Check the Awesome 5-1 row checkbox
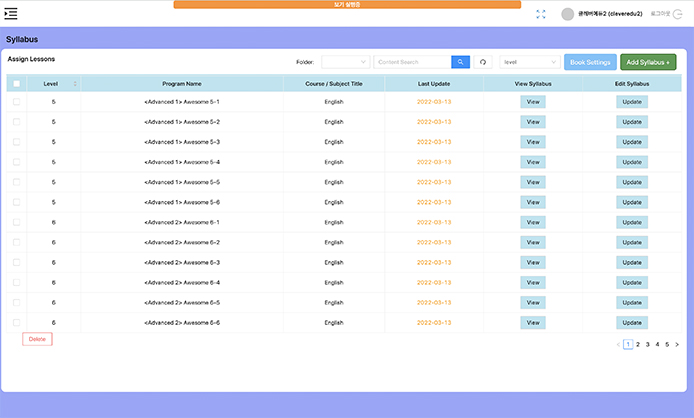Image resolution: width=694 pixels, height=418 pixels. pos(17,102)
